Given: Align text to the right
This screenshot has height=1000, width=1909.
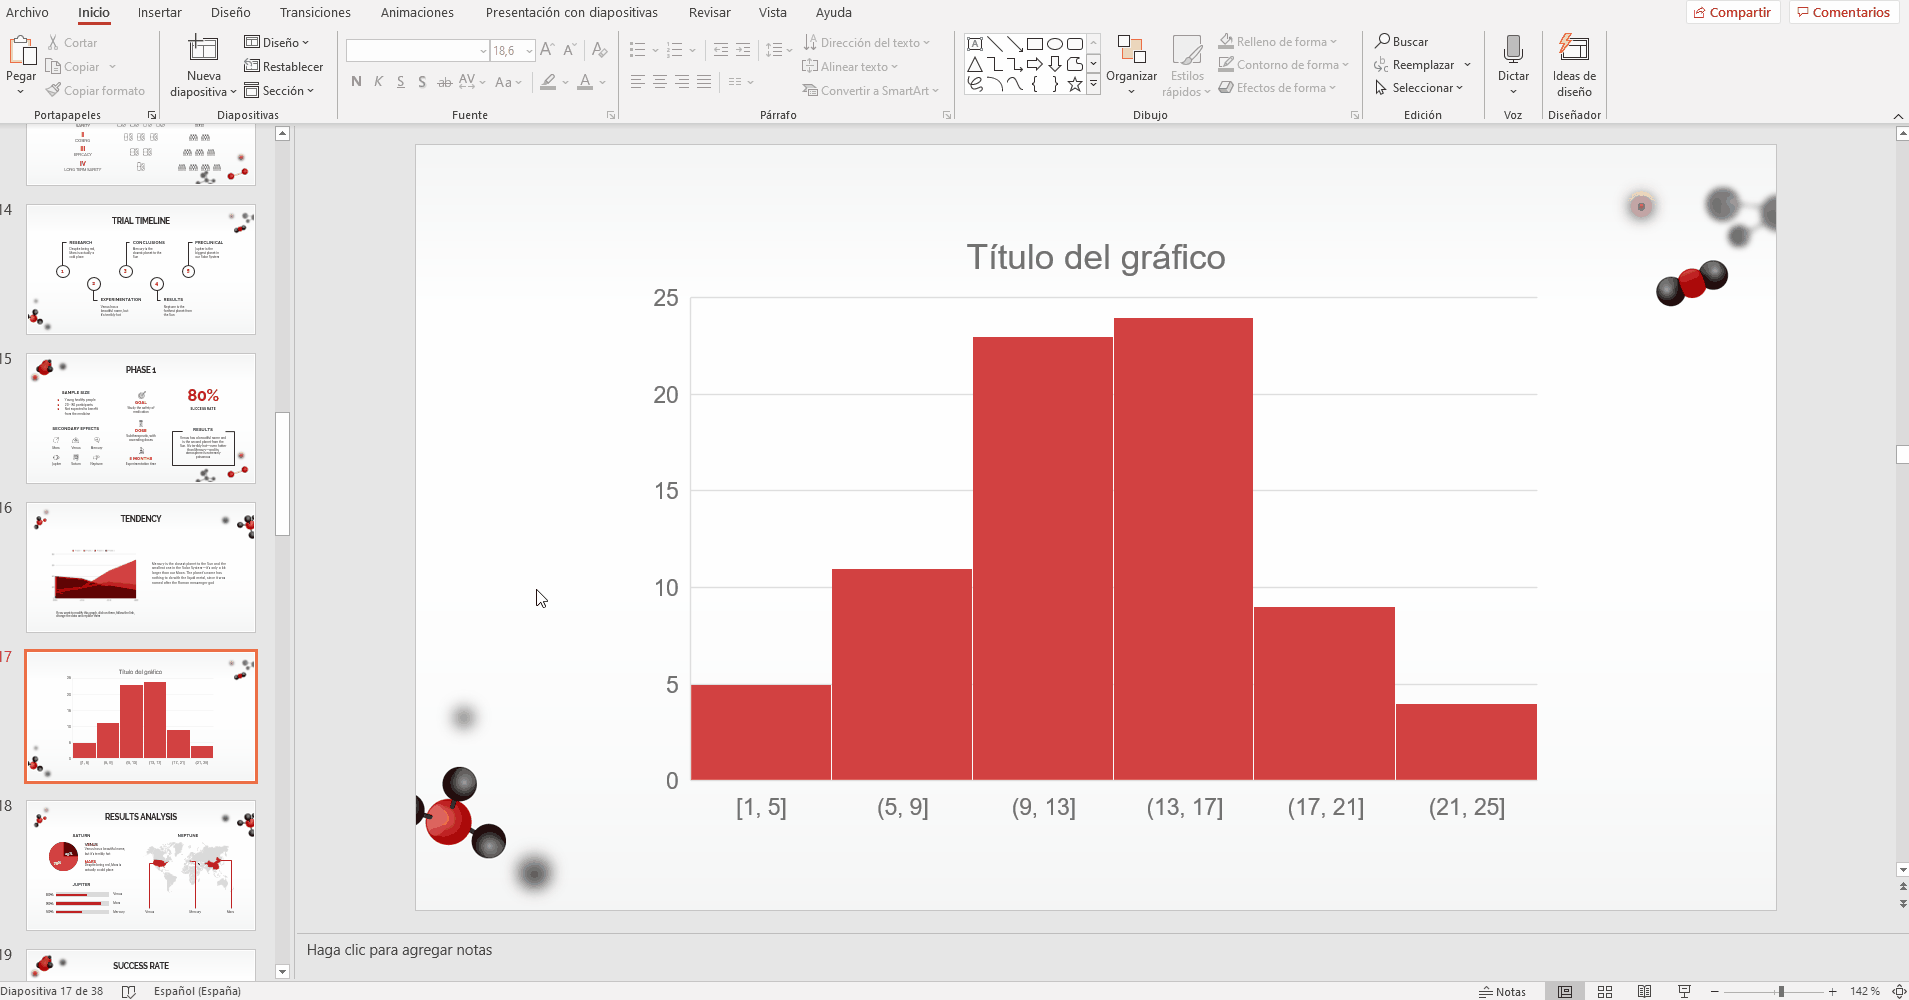Looking at the screenshot, I should (682, 82).
